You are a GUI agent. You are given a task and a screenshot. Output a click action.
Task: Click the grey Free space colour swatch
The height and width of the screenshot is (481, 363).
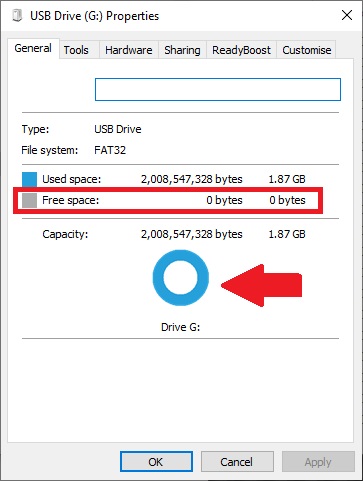(x=29, y=200)
